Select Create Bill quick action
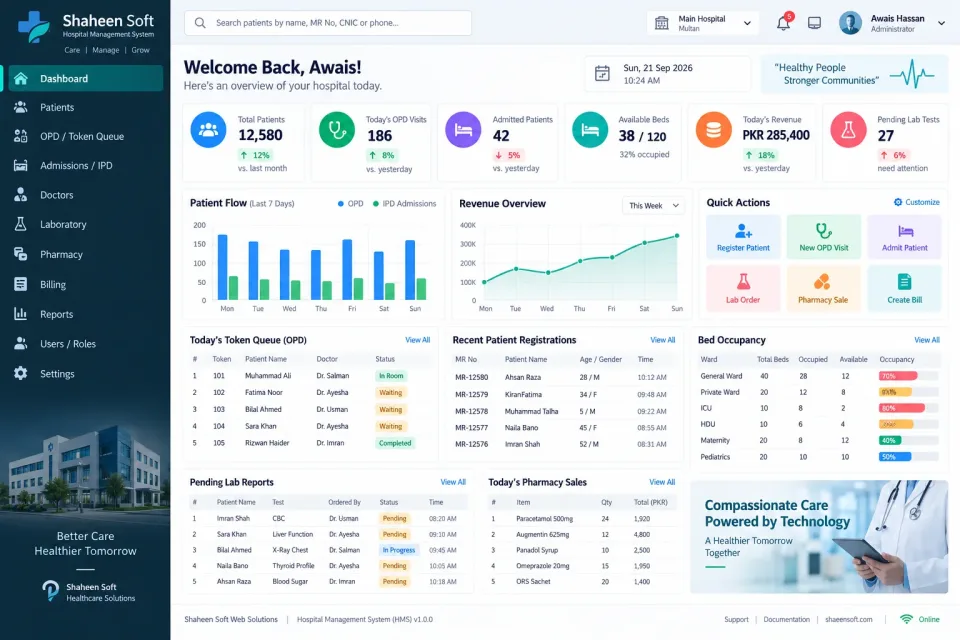This screenshot has height=640, width=960. click(x=905, y=288)
